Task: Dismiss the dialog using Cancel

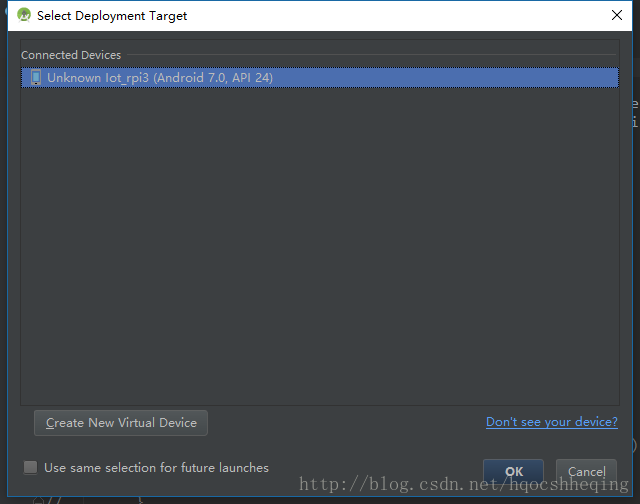Action: coord(587,471)
